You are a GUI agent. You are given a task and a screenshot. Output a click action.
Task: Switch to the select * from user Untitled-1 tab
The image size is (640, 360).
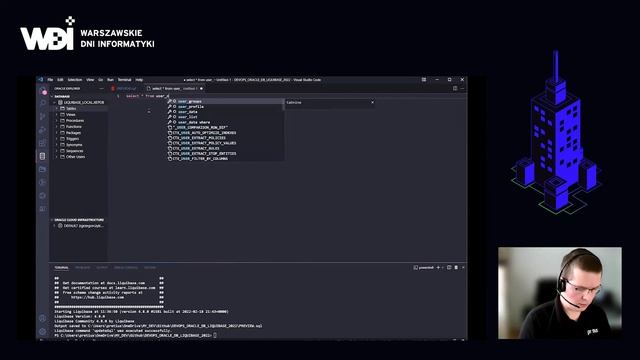(175, 89)
